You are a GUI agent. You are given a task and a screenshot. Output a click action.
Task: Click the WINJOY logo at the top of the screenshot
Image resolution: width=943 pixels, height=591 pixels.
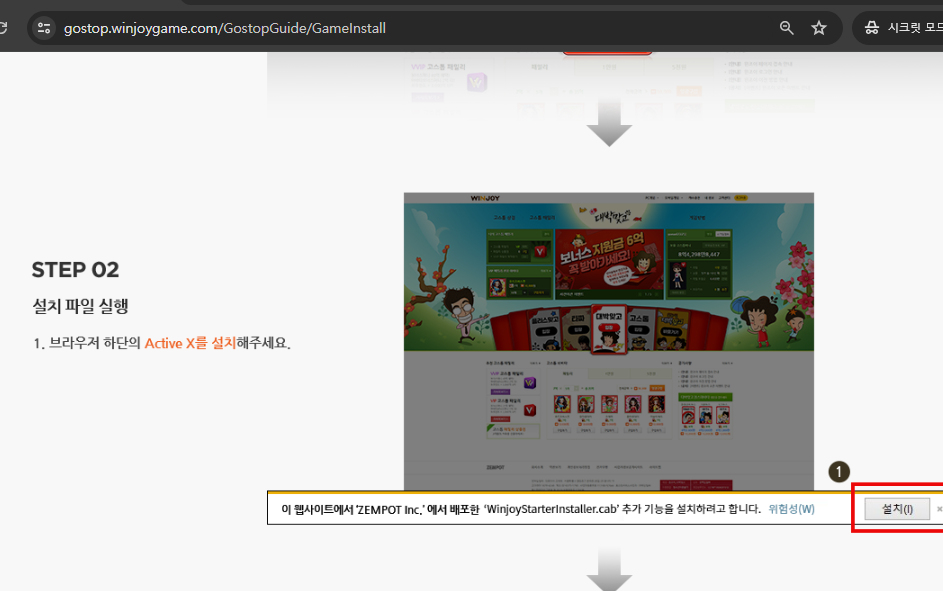pos(483,198)
